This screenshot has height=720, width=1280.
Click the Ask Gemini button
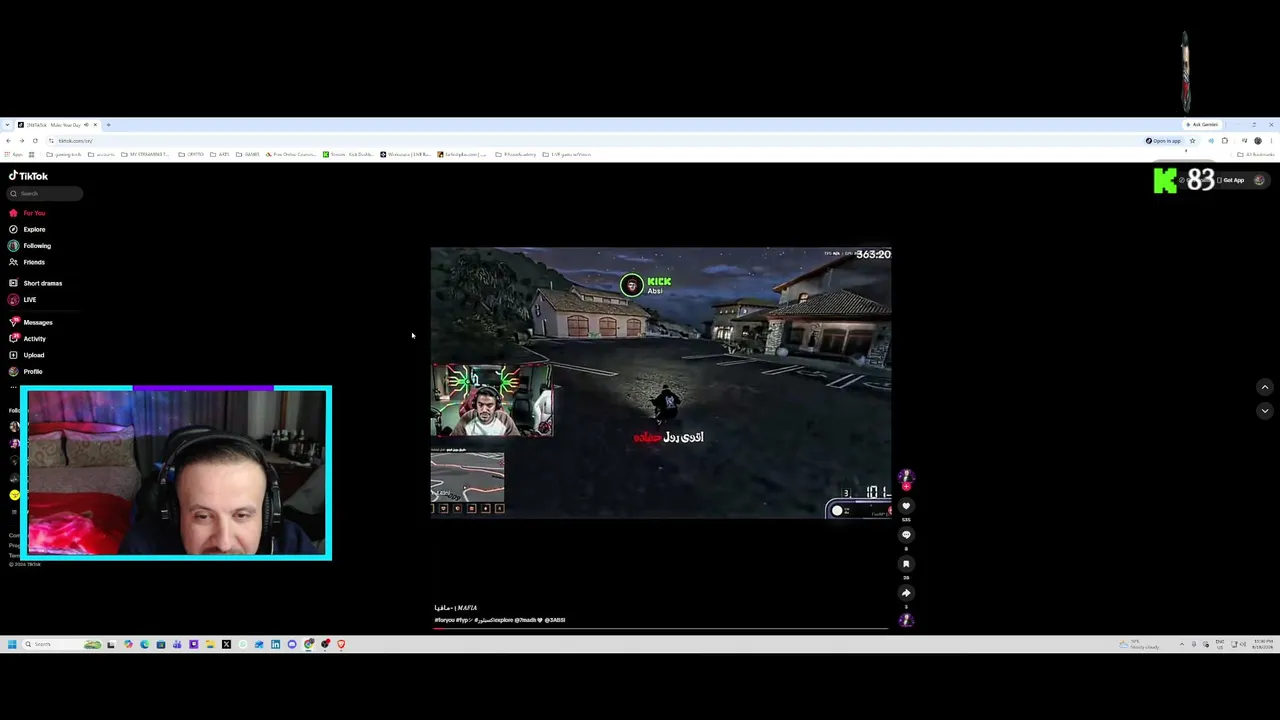[x=1202, y=125]
